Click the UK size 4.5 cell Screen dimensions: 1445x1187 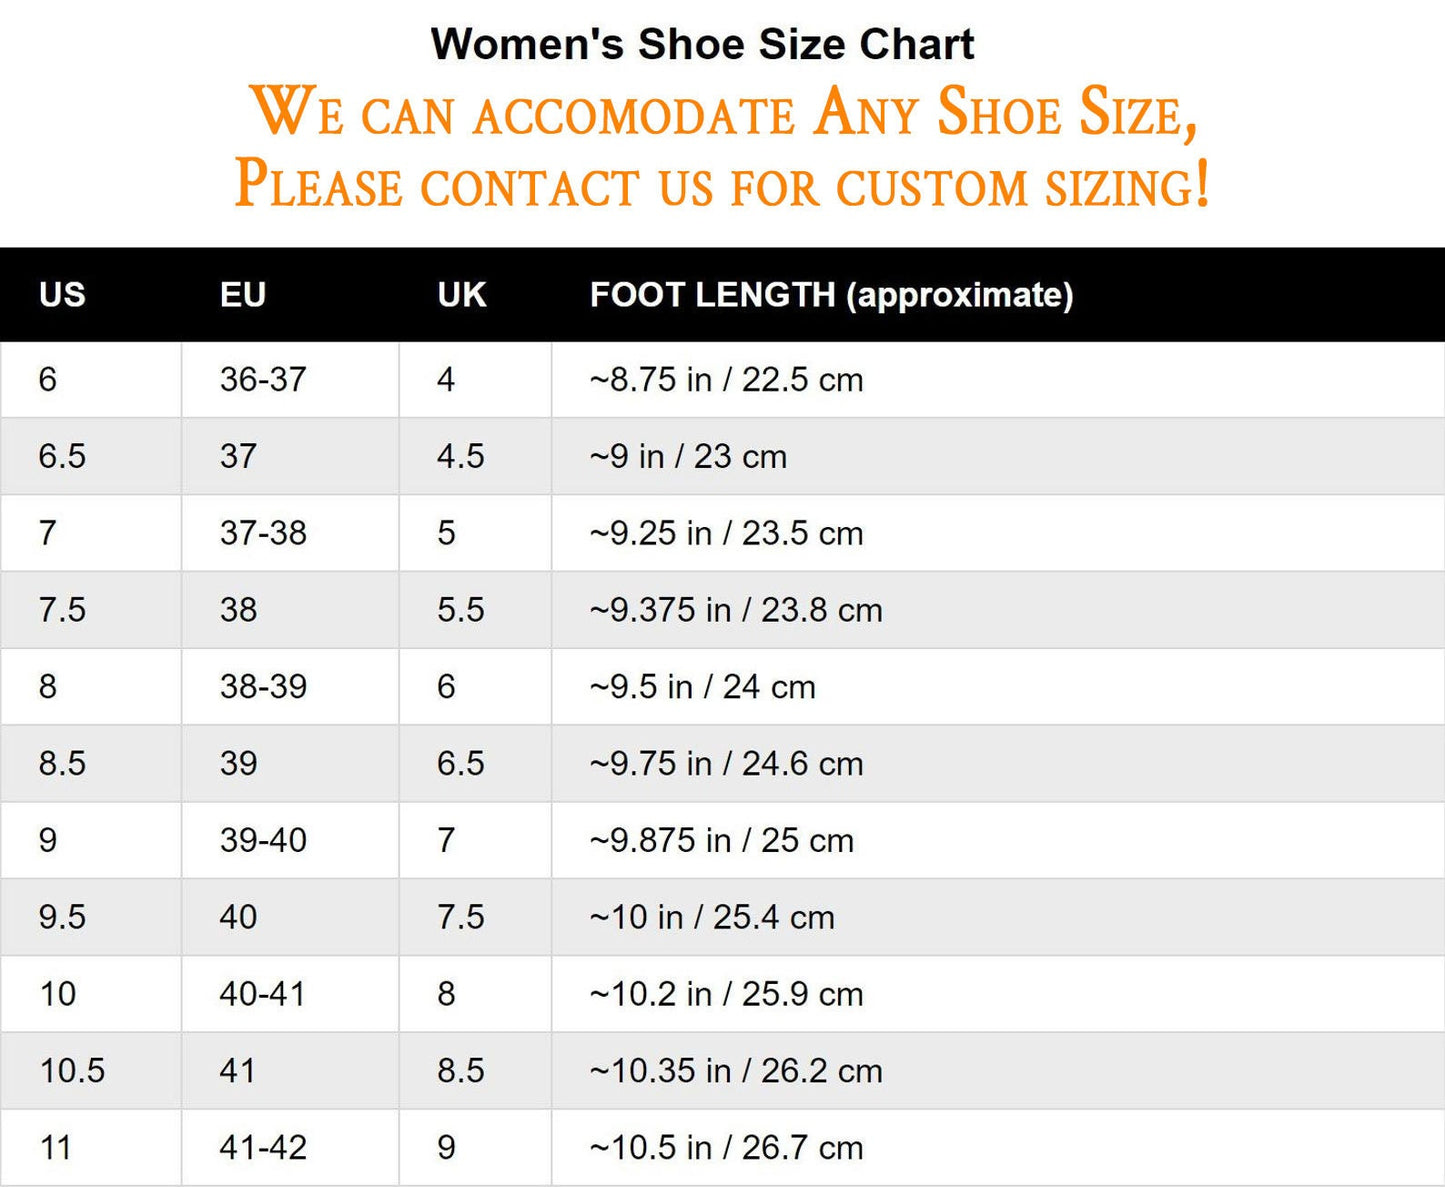point(460,457)
